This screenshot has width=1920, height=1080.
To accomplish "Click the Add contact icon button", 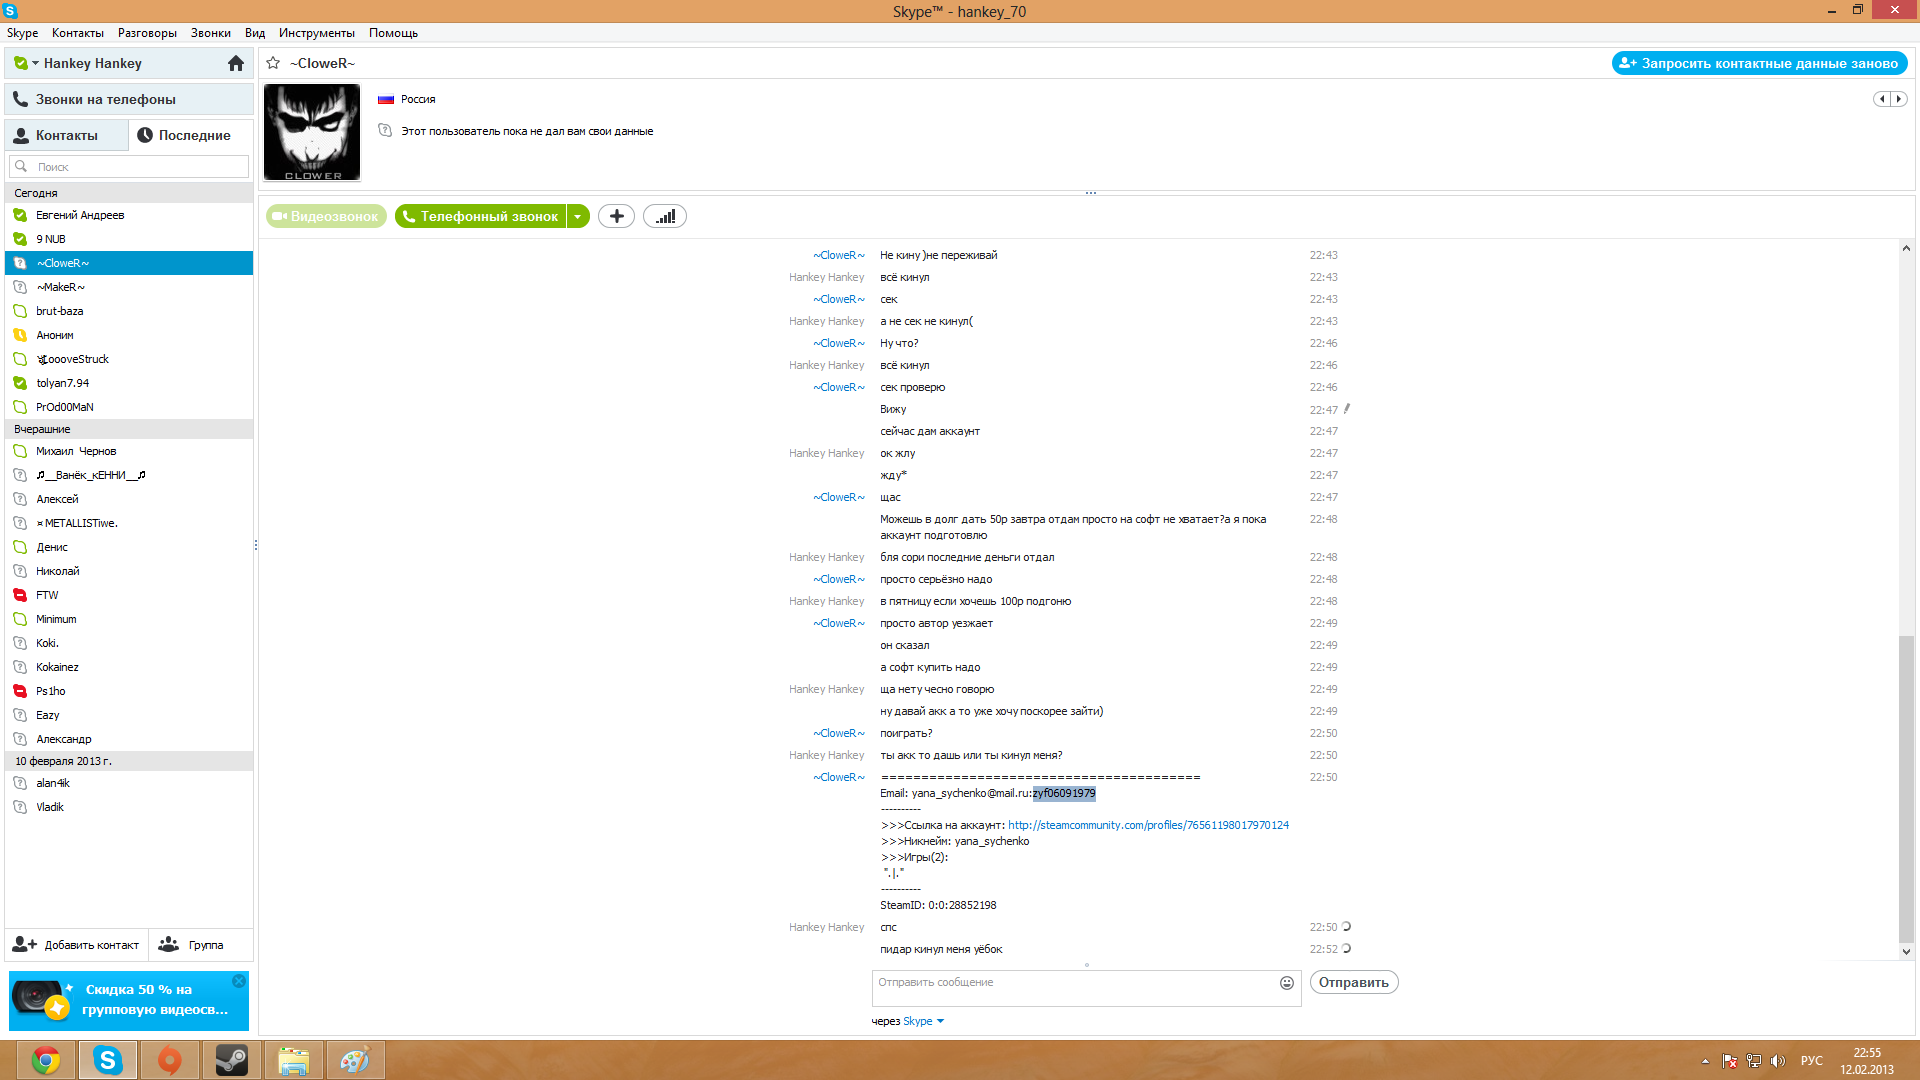I will [x=25, y=944].
